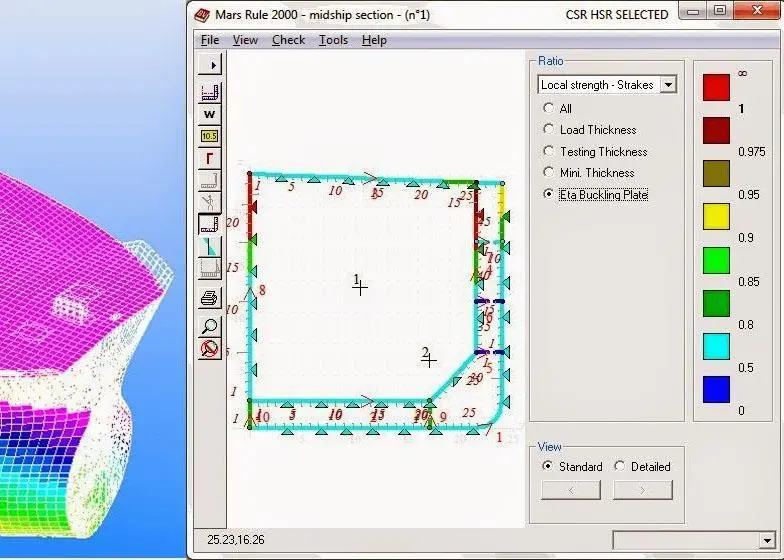
Task: Click the bright red legend swatch
Action: [716, 88]
